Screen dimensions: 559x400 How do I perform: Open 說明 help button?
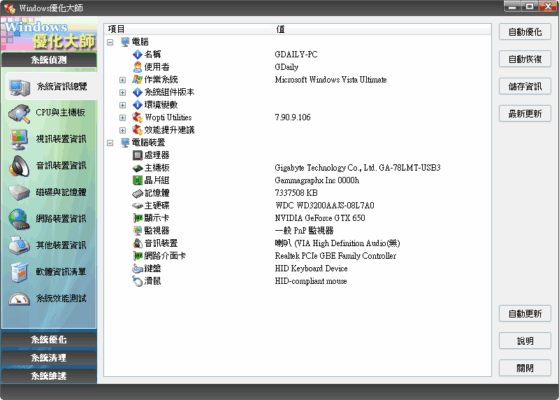pos(525,341)
